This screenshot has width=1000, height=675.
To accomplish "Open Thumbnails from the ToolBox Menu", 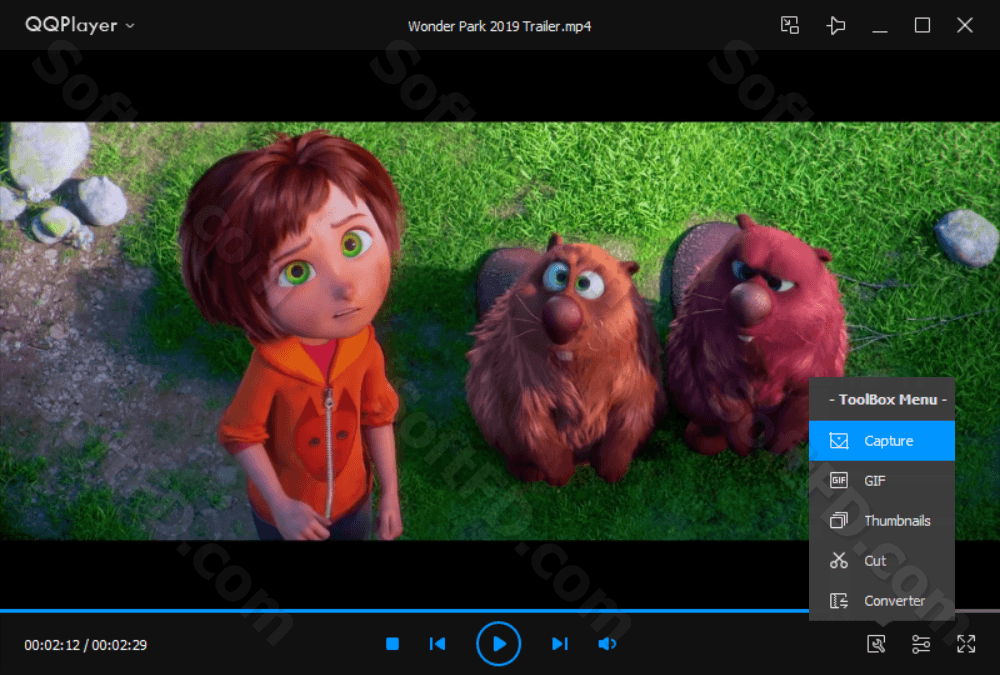I will pyautogui.click(x=881, y=521).
